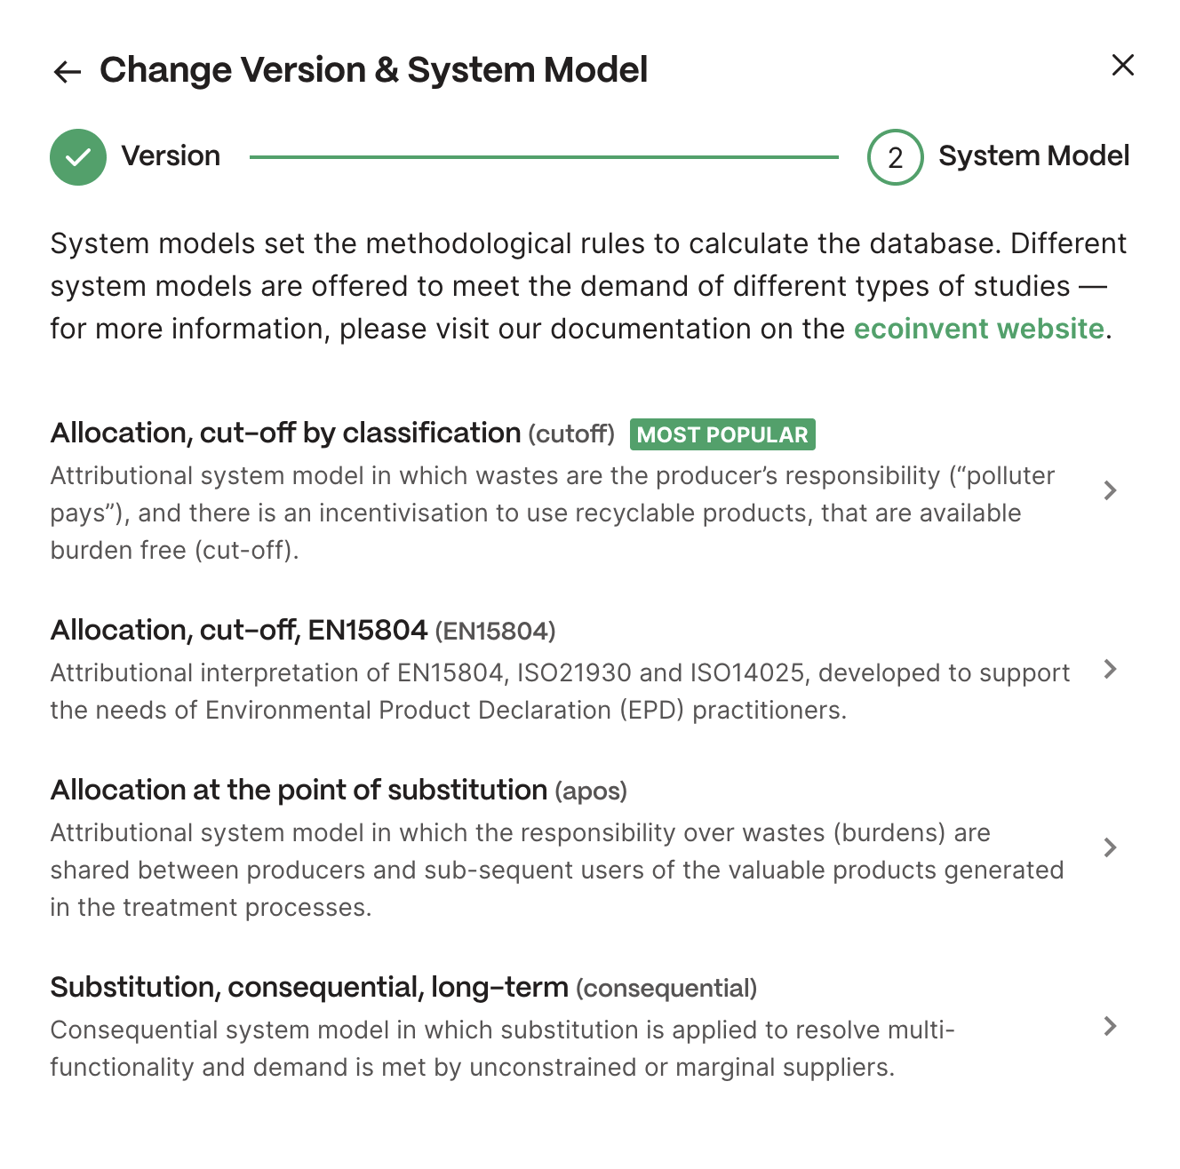1180x1169 pixels.
Task: Click the back arrow beside the dialog title
Action: click(67, 71)
